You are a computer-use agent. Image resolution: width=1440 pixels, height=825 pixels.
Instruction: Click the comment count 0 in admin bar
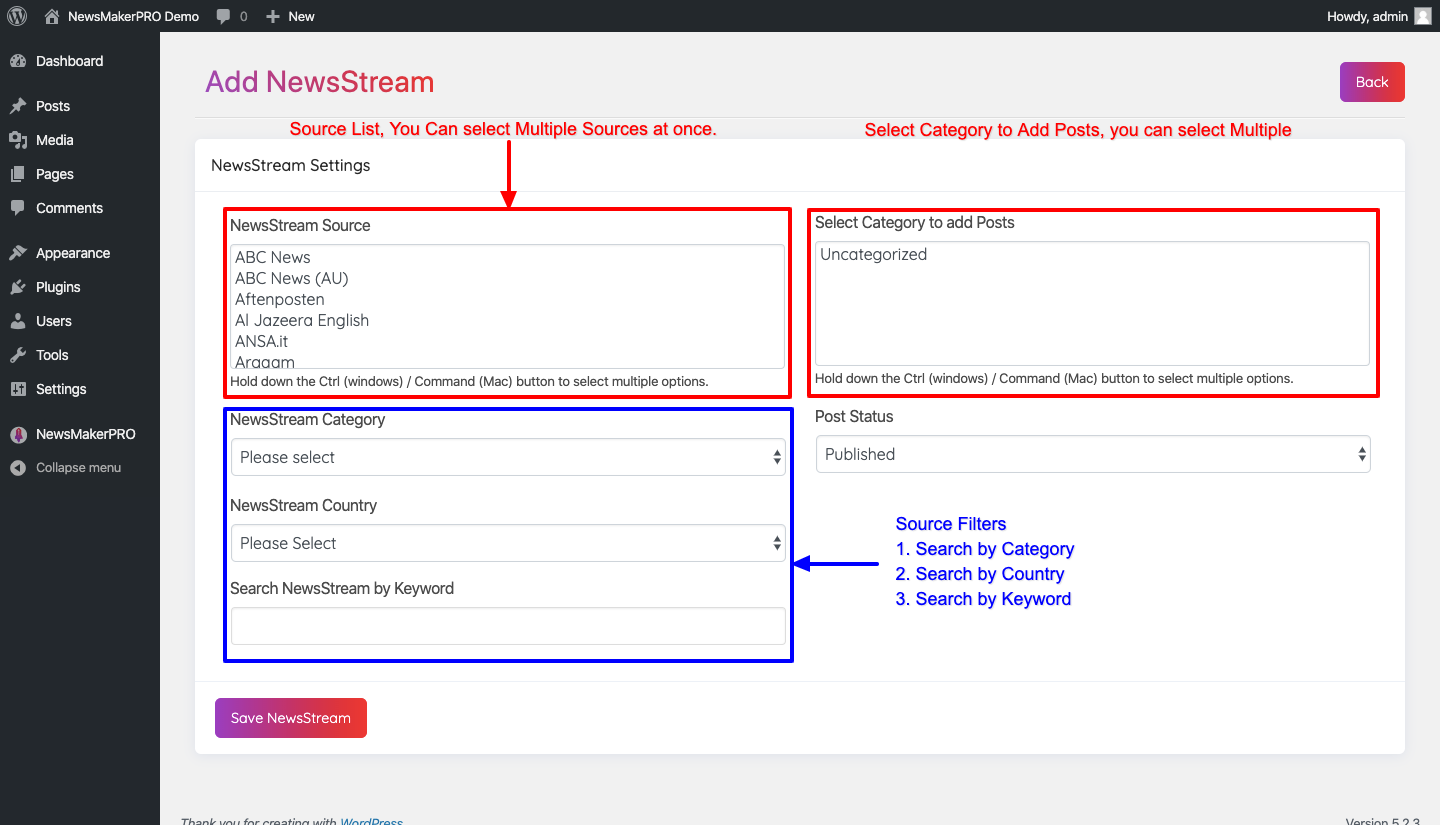(244, 16)
